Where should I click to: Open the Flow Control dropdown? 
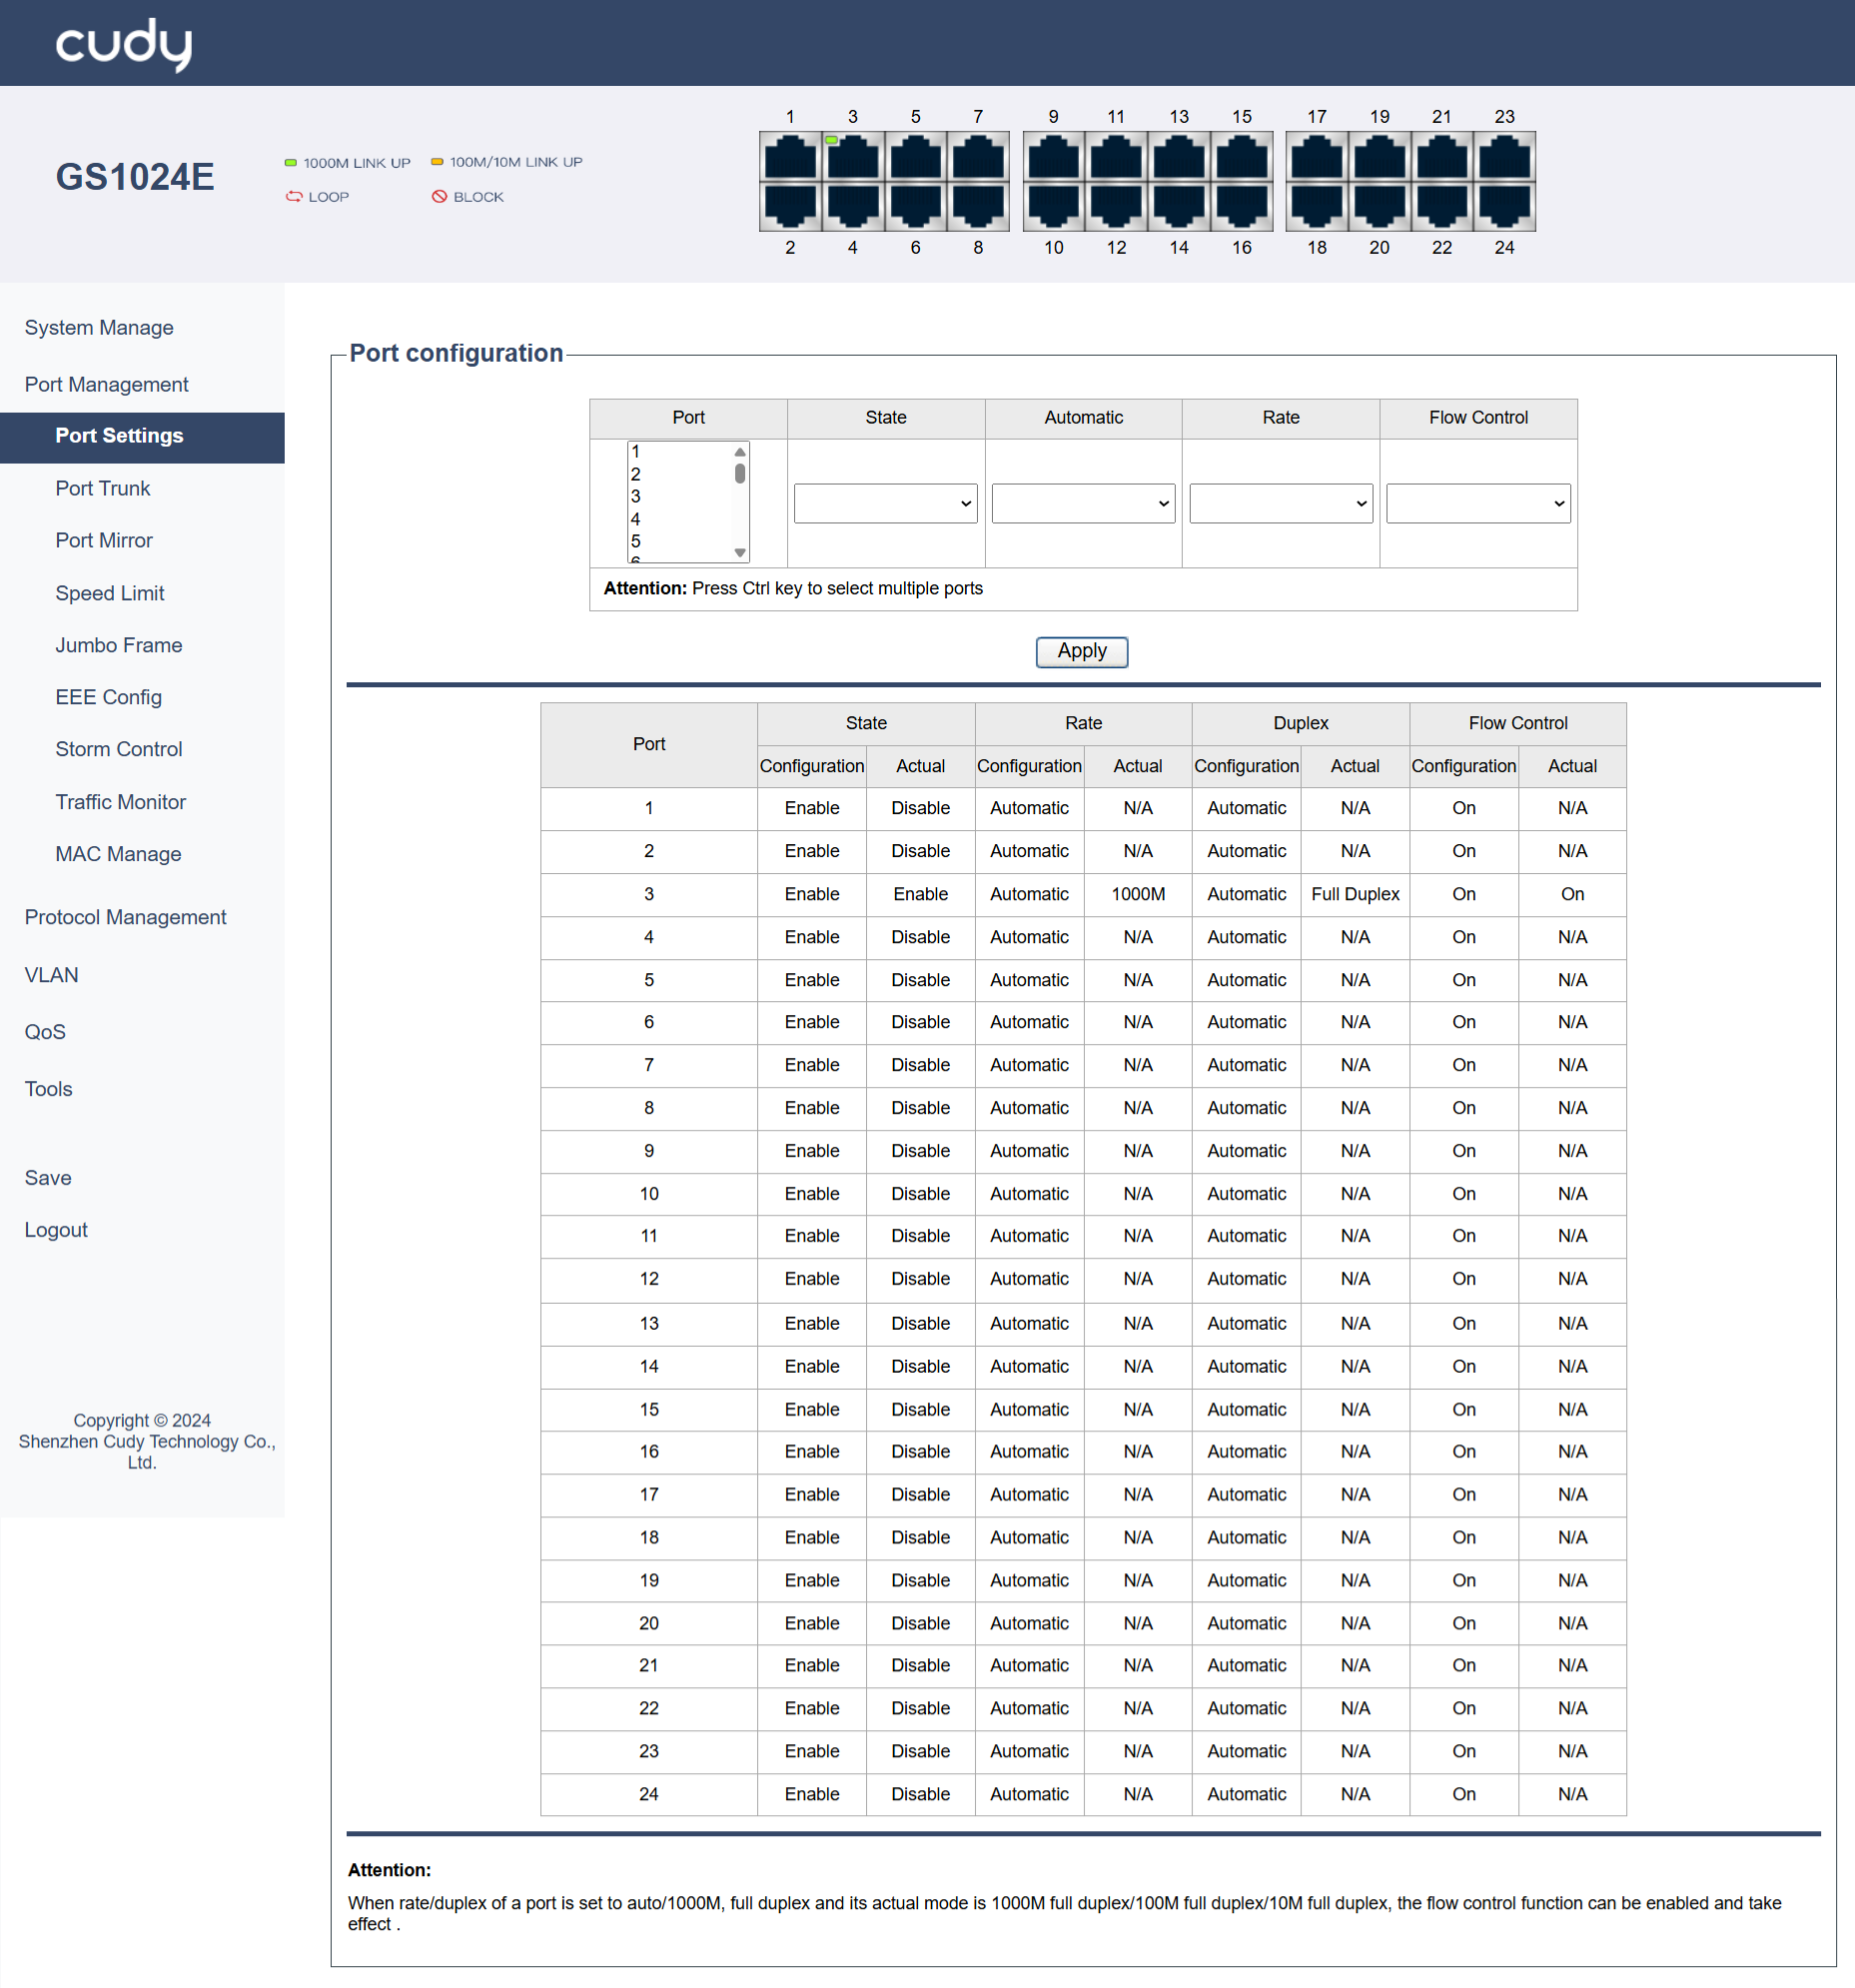point(1477,504)
